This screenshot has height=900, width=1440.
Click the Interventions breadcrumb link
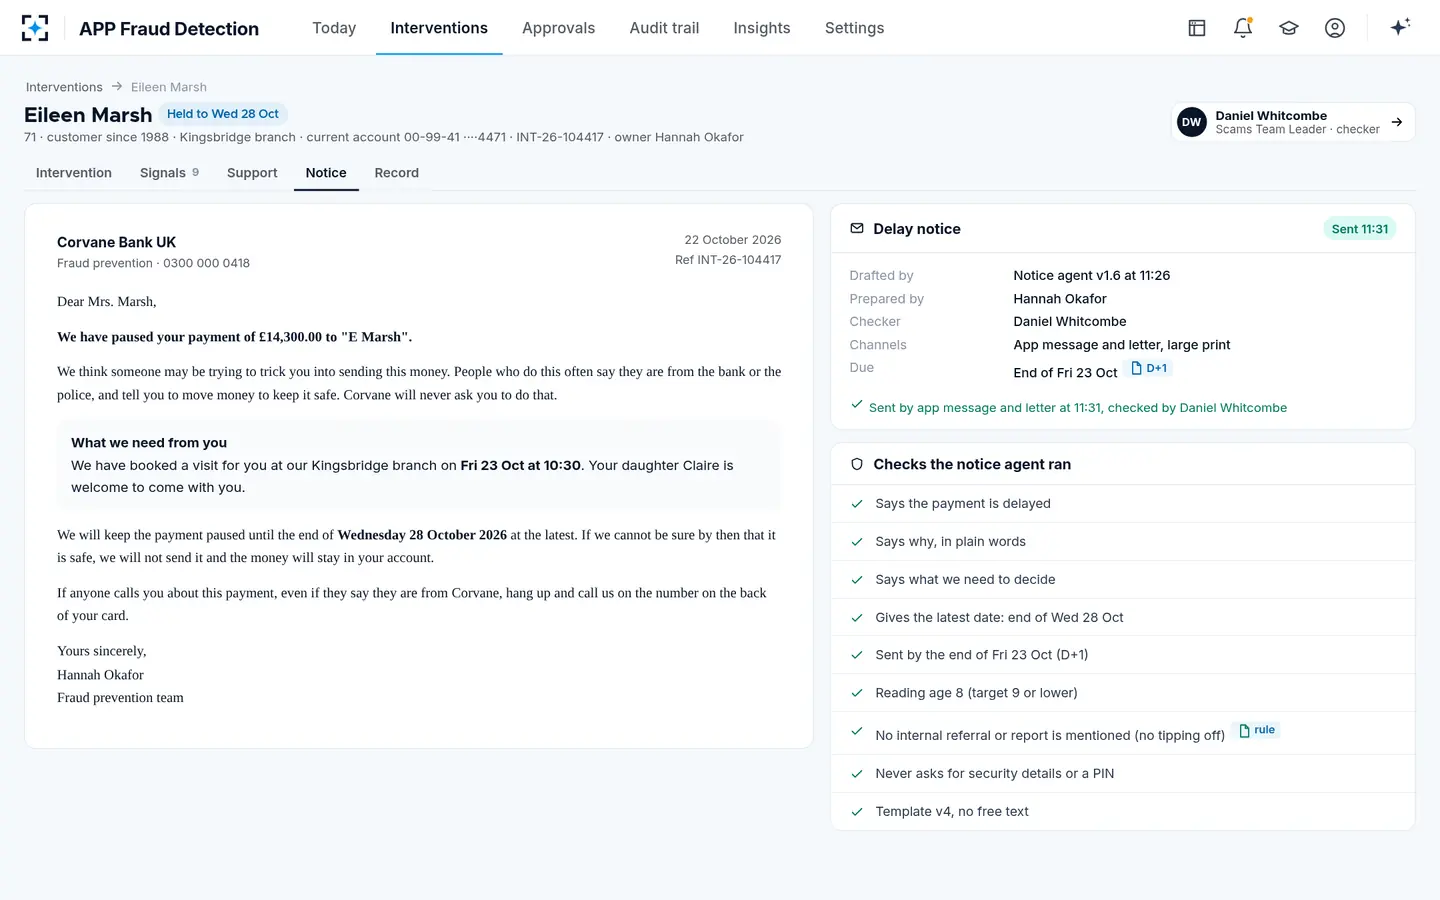coord(64,87)
